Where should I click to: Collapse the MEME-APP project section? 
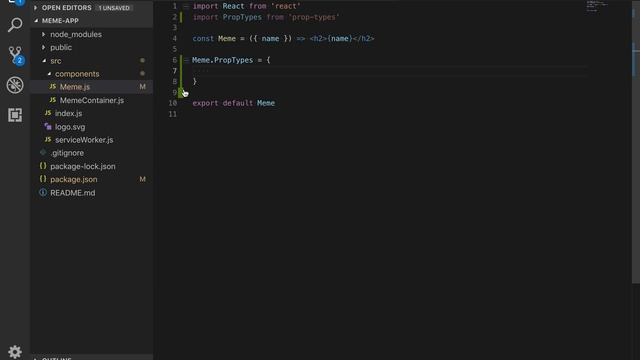(36, 20)
